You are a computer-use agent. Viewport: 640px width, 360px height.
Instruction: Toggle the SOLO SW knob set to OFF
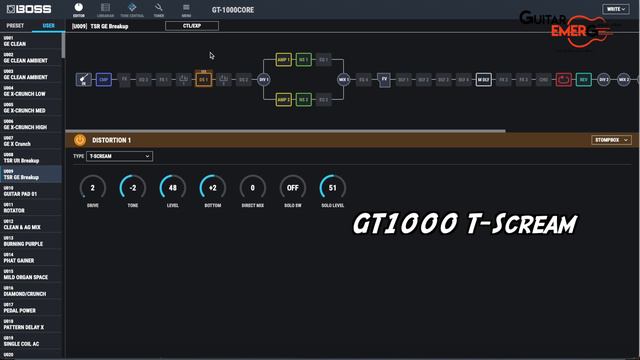coord(293,188)
